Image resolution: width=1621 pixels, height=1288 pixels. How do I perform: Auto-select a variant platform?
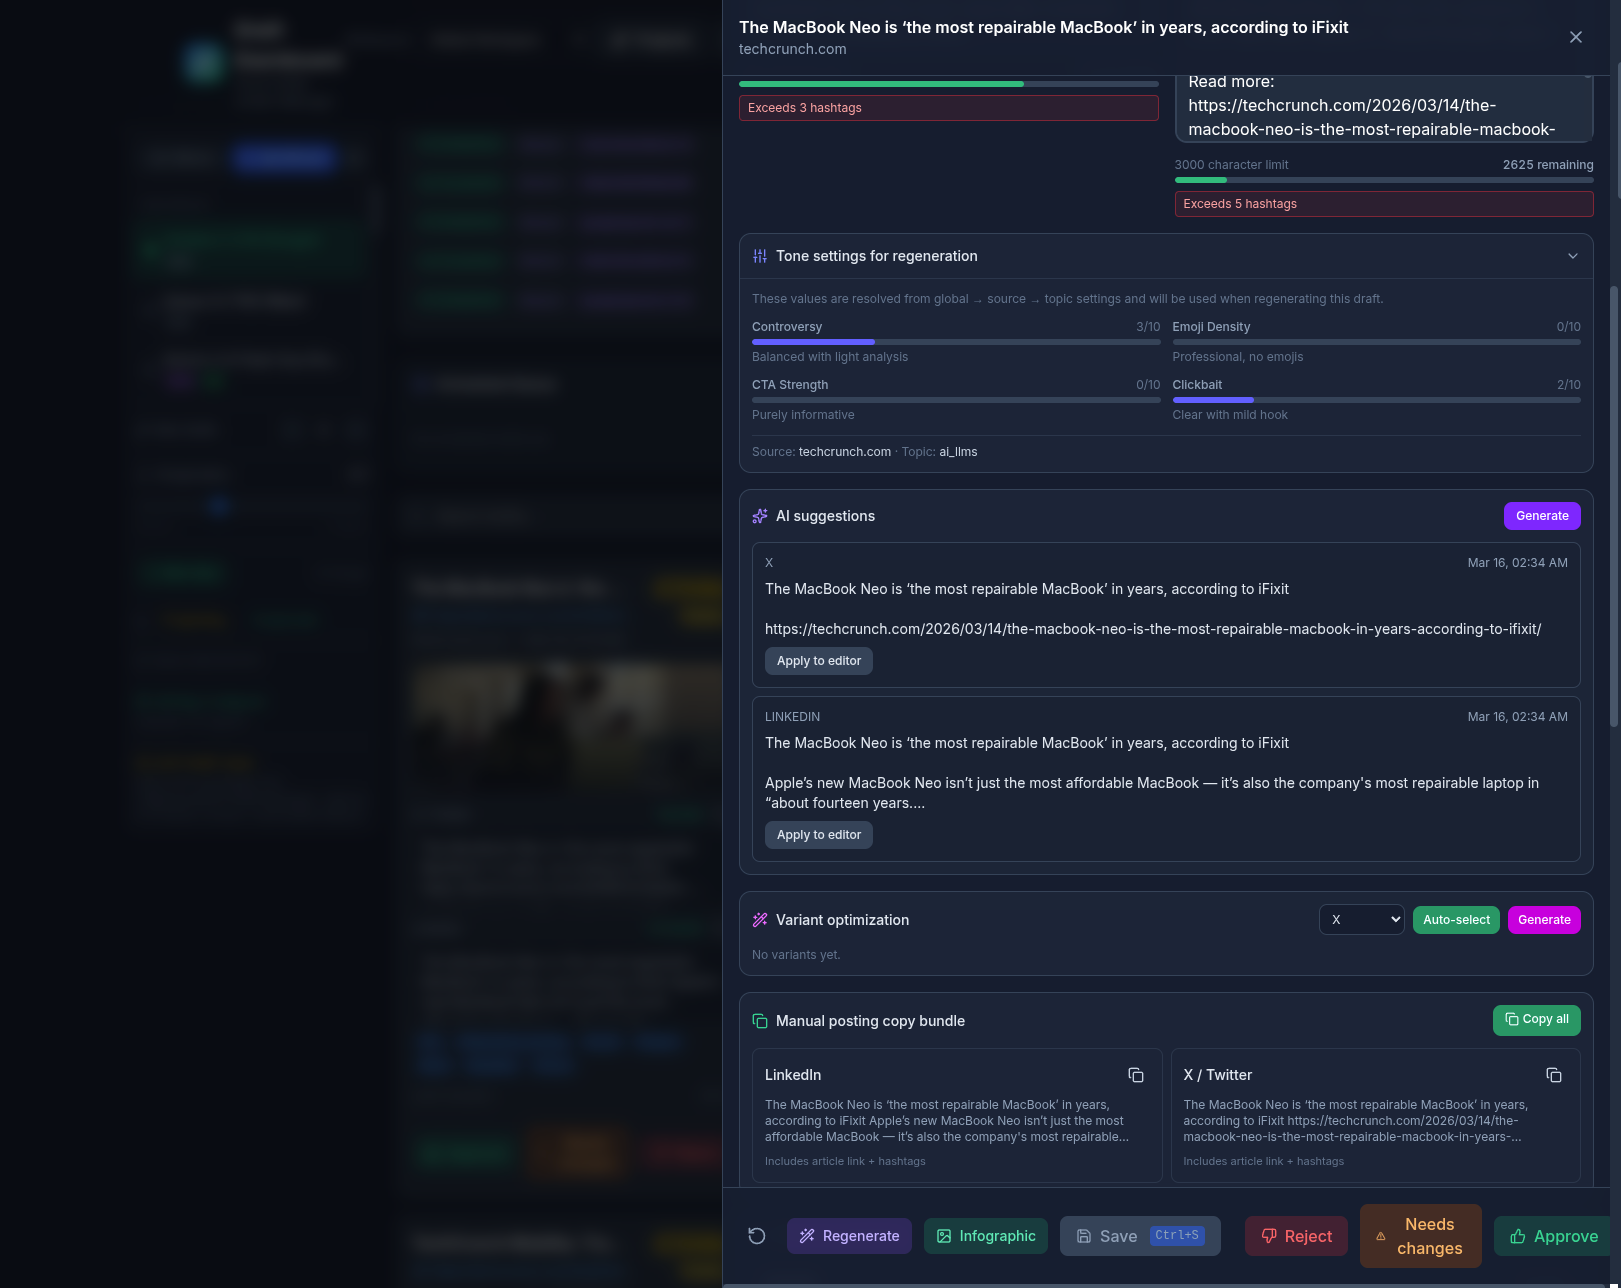(1456, 919)
